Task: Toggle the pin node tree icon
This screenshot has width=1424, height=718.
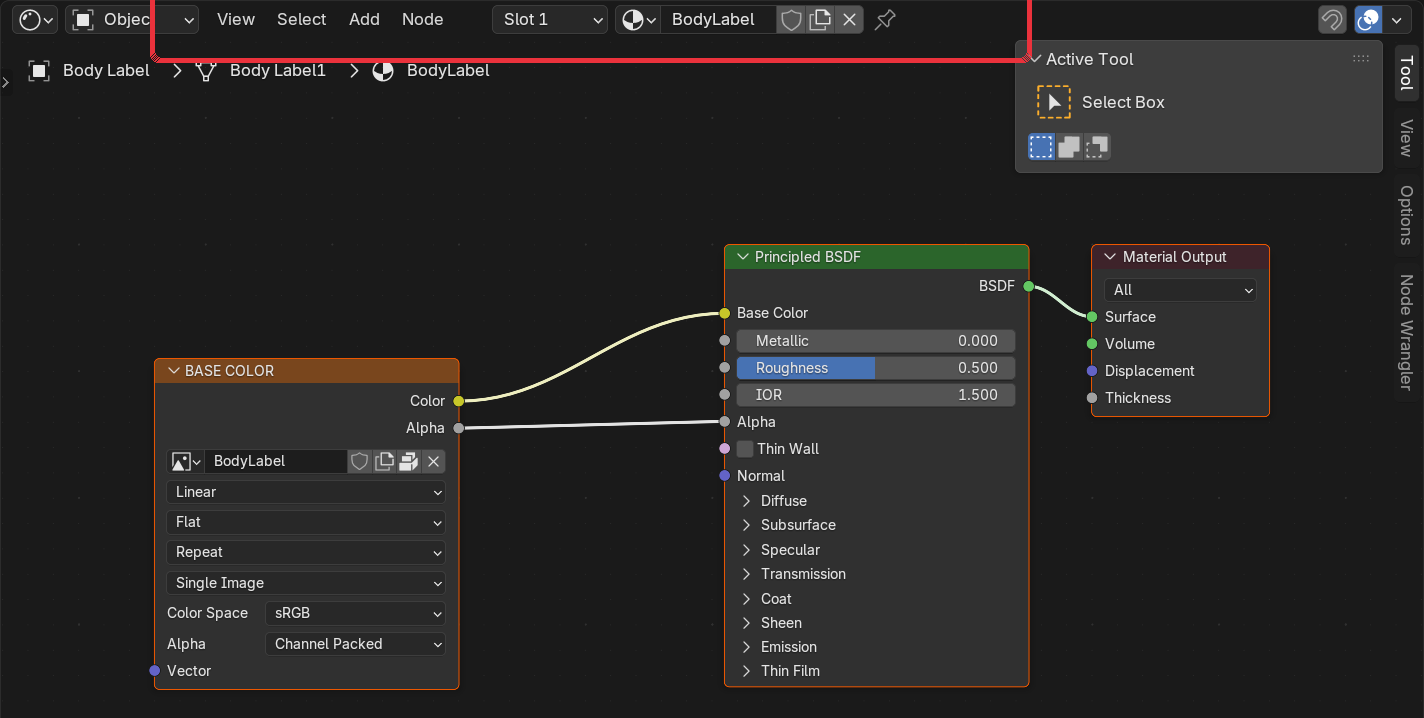Action: click(885, 19)
